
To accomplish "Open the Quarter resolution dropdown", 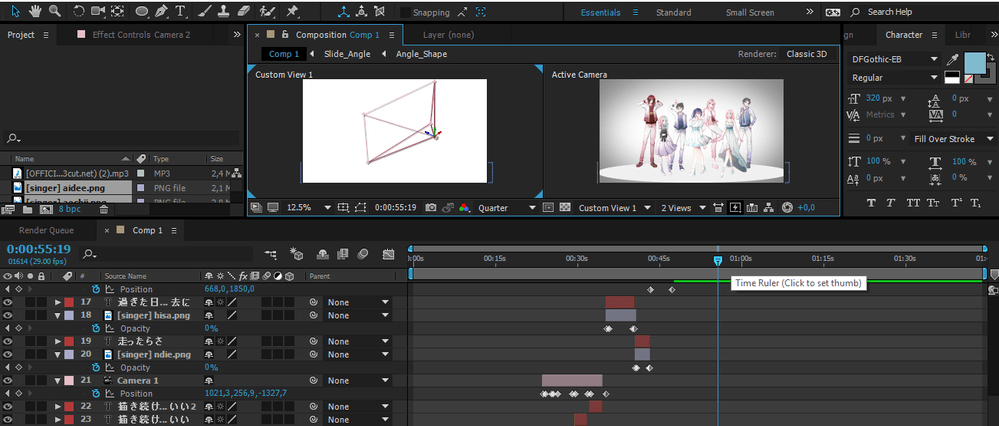I will [x=507, y=208].
